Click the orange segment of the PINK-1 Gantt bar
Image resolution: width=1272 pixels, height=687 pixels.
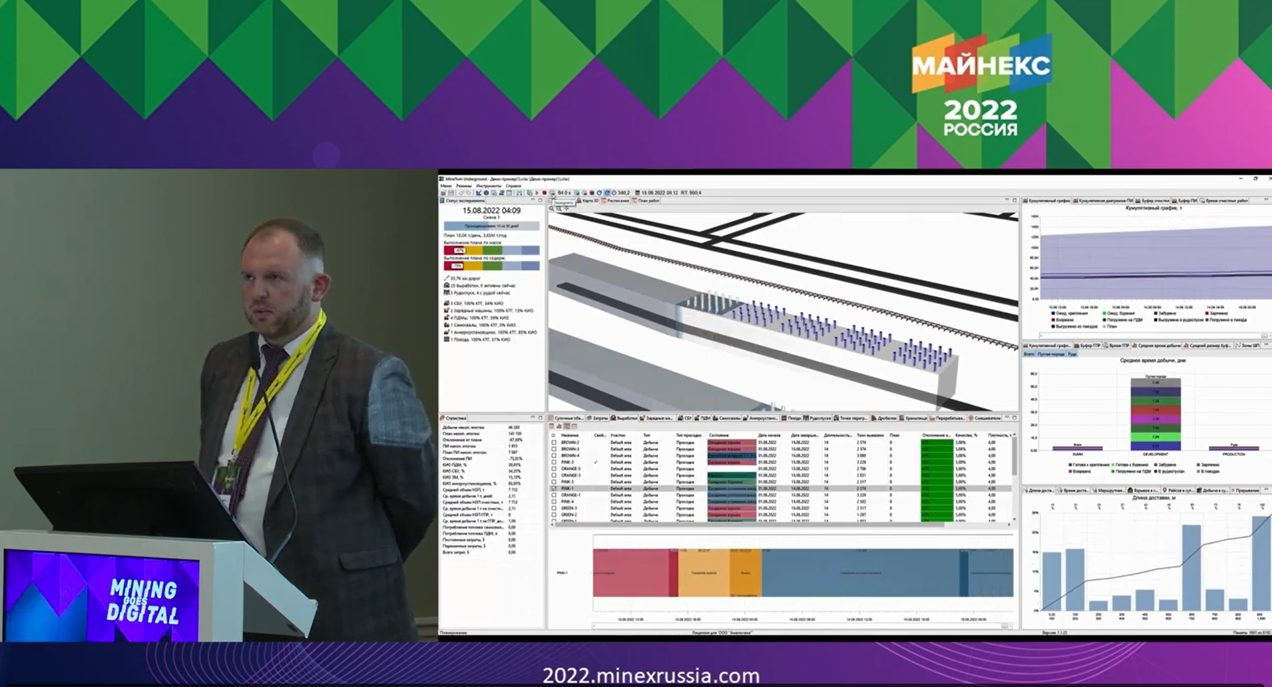click(x=703, y=572)
